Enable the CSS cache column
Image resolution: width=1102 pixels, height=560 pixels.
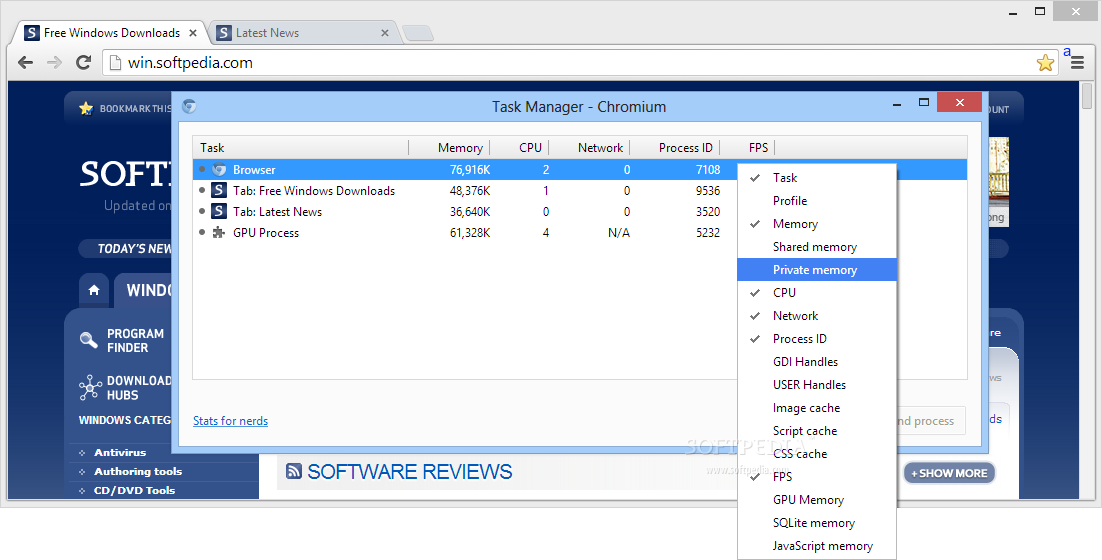click(x=817, y=454)
